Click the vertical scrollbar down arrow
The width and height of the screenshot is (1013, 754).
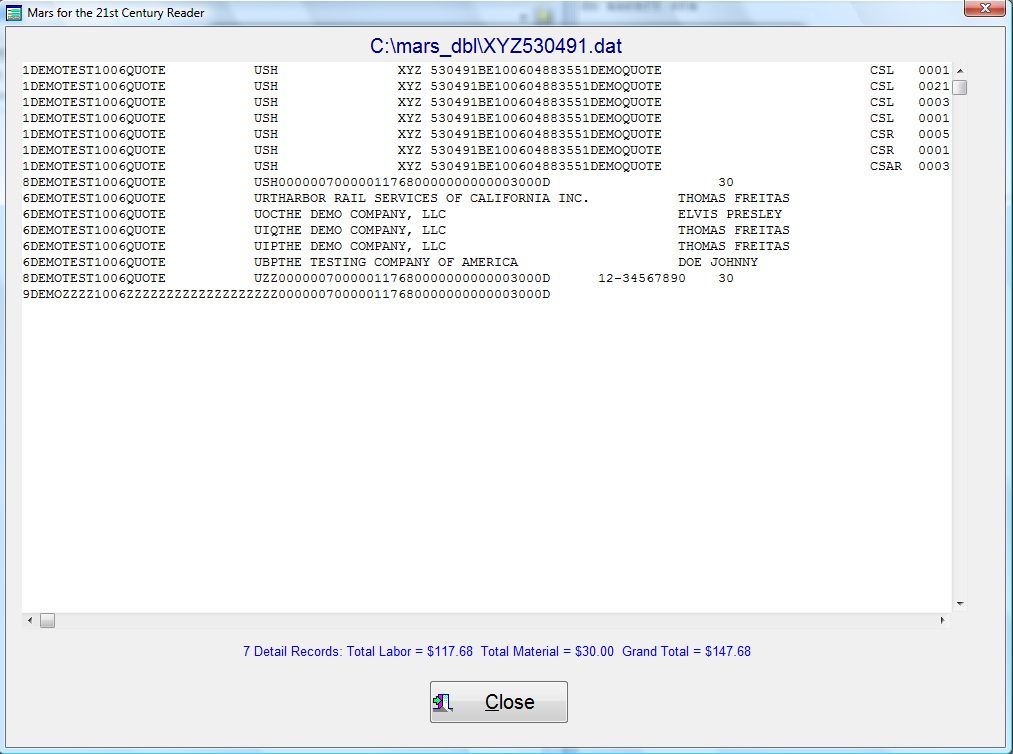[x=960, y=604]
